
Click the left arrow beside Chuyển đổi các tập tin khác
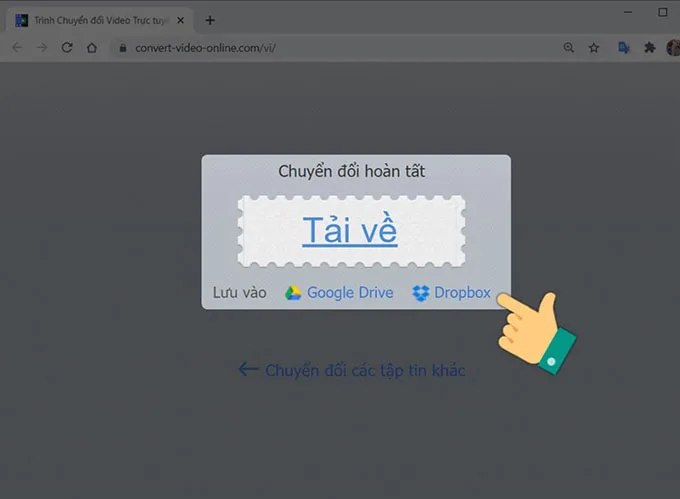(x=248, y=369)
